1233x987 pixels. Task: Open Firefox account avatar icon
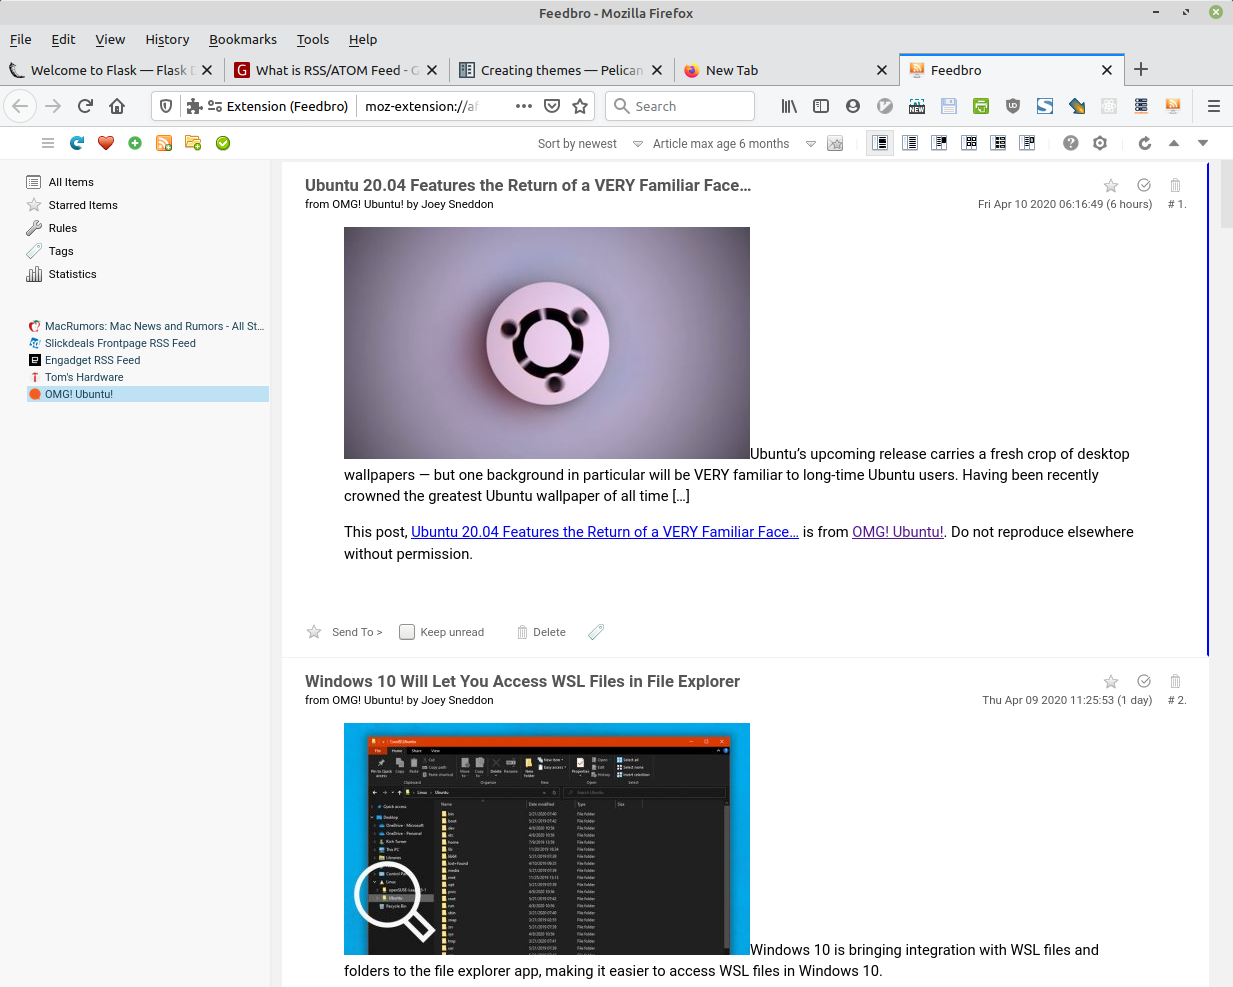(853, 106)
